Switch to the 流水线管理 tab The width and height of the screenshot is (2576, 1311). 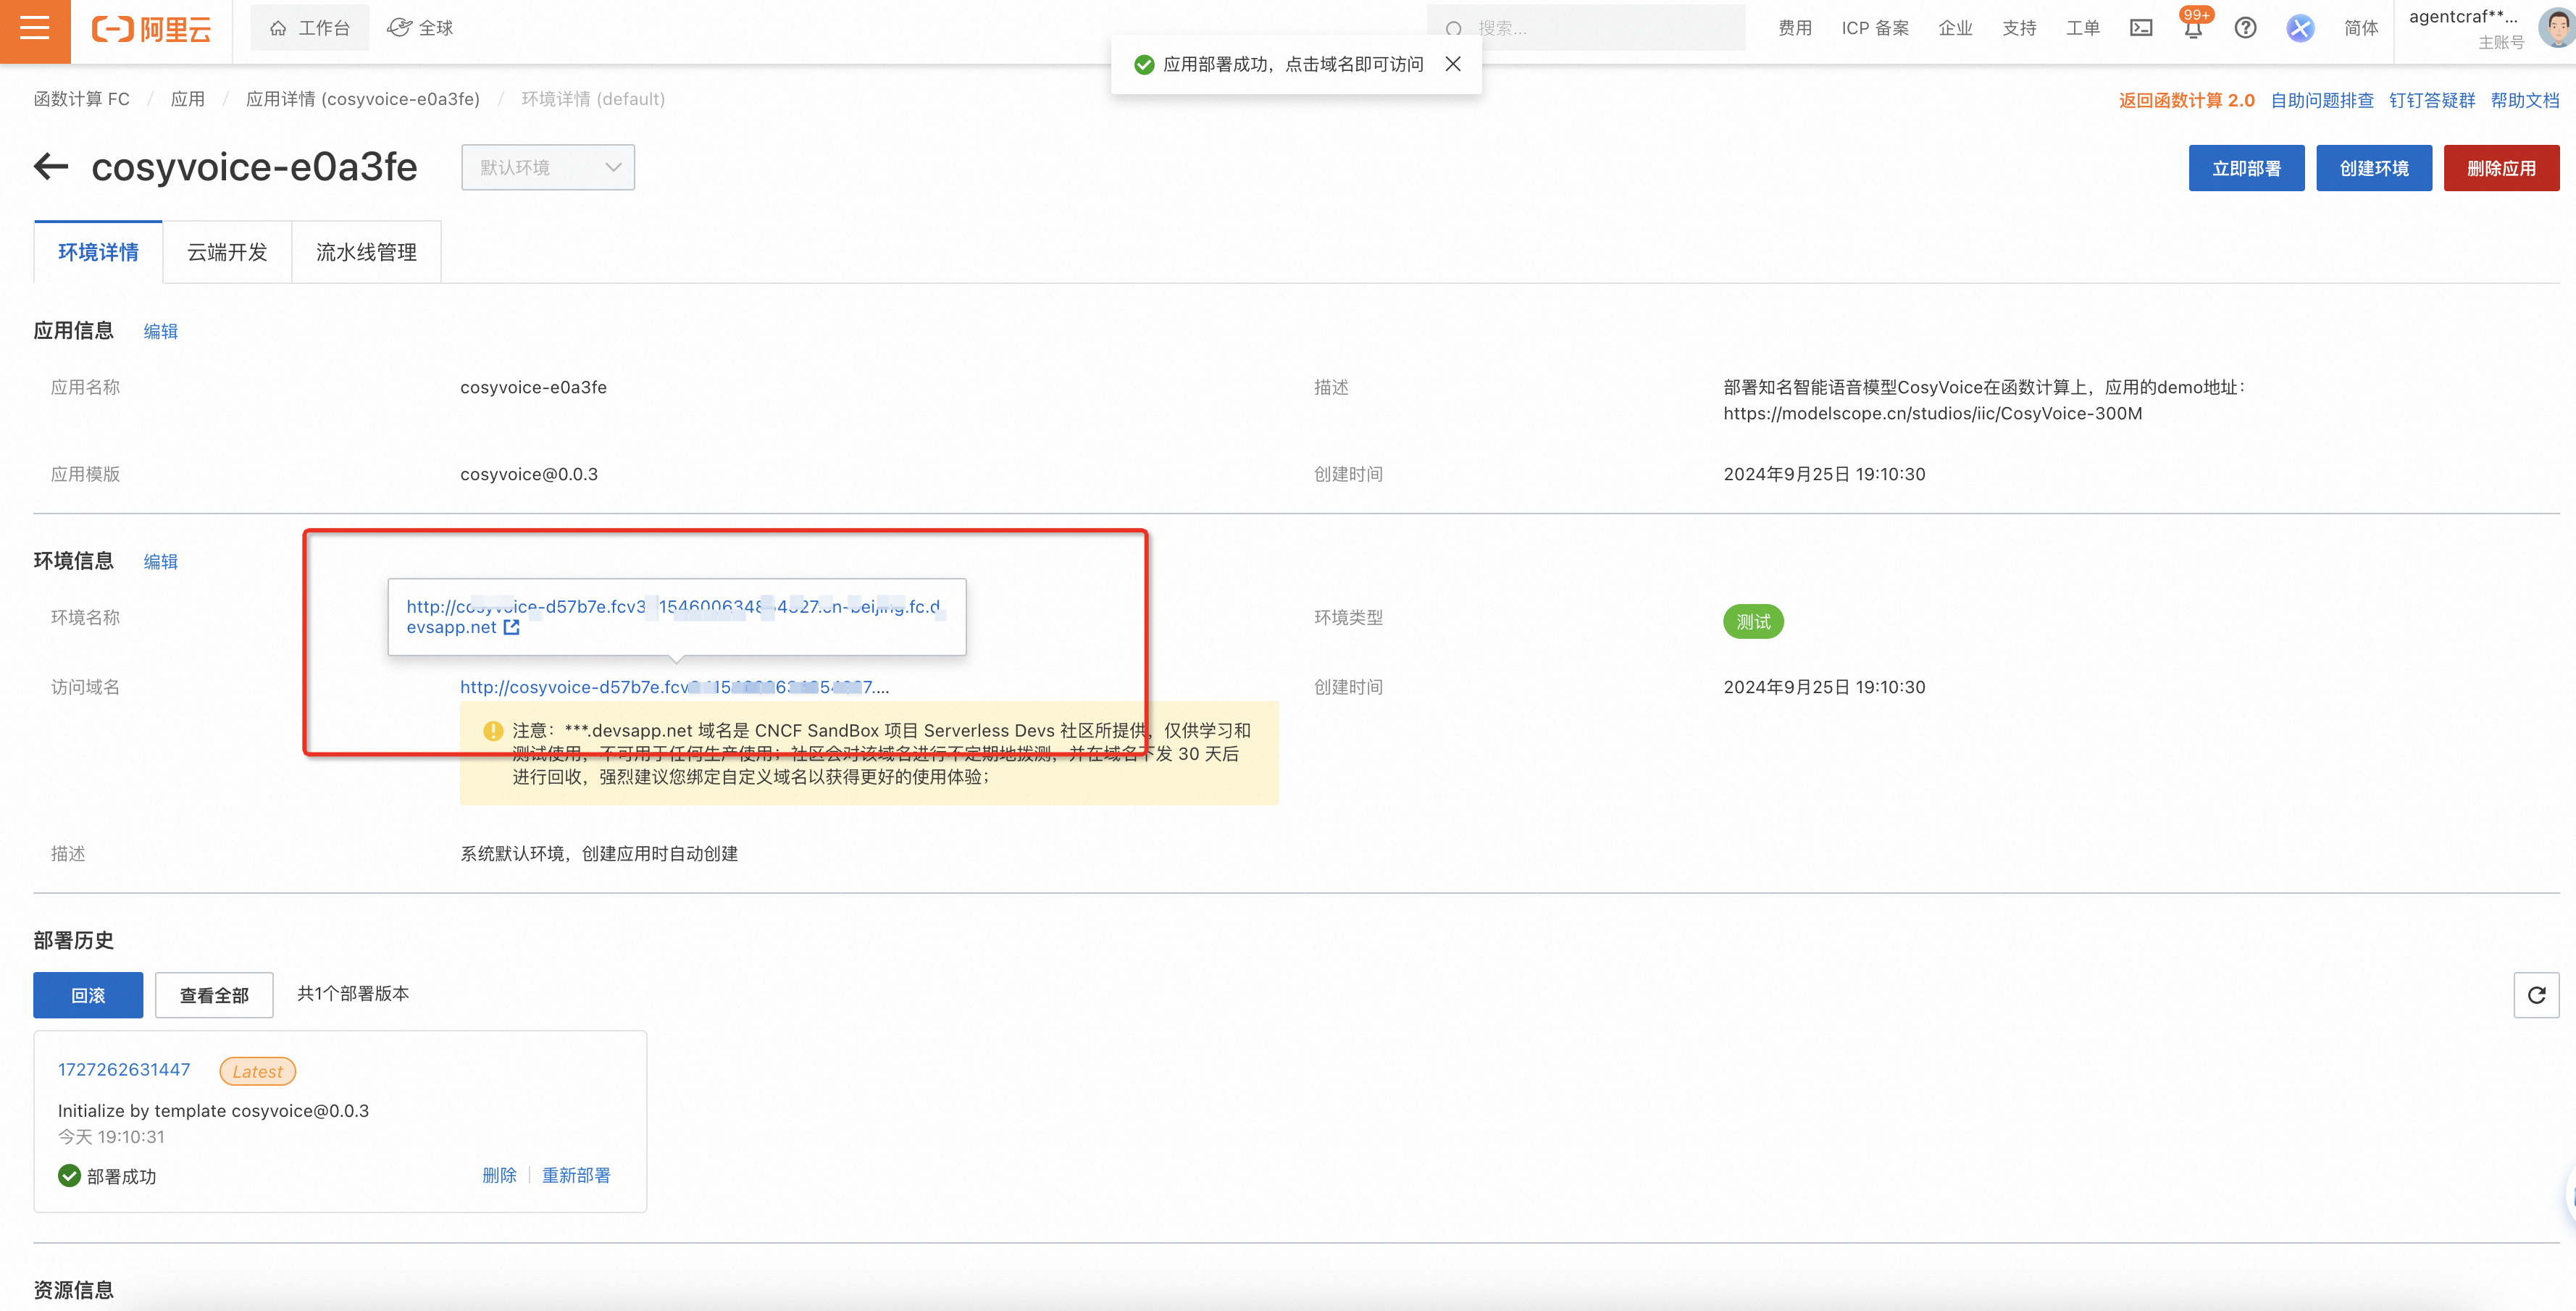pos(366,252)
